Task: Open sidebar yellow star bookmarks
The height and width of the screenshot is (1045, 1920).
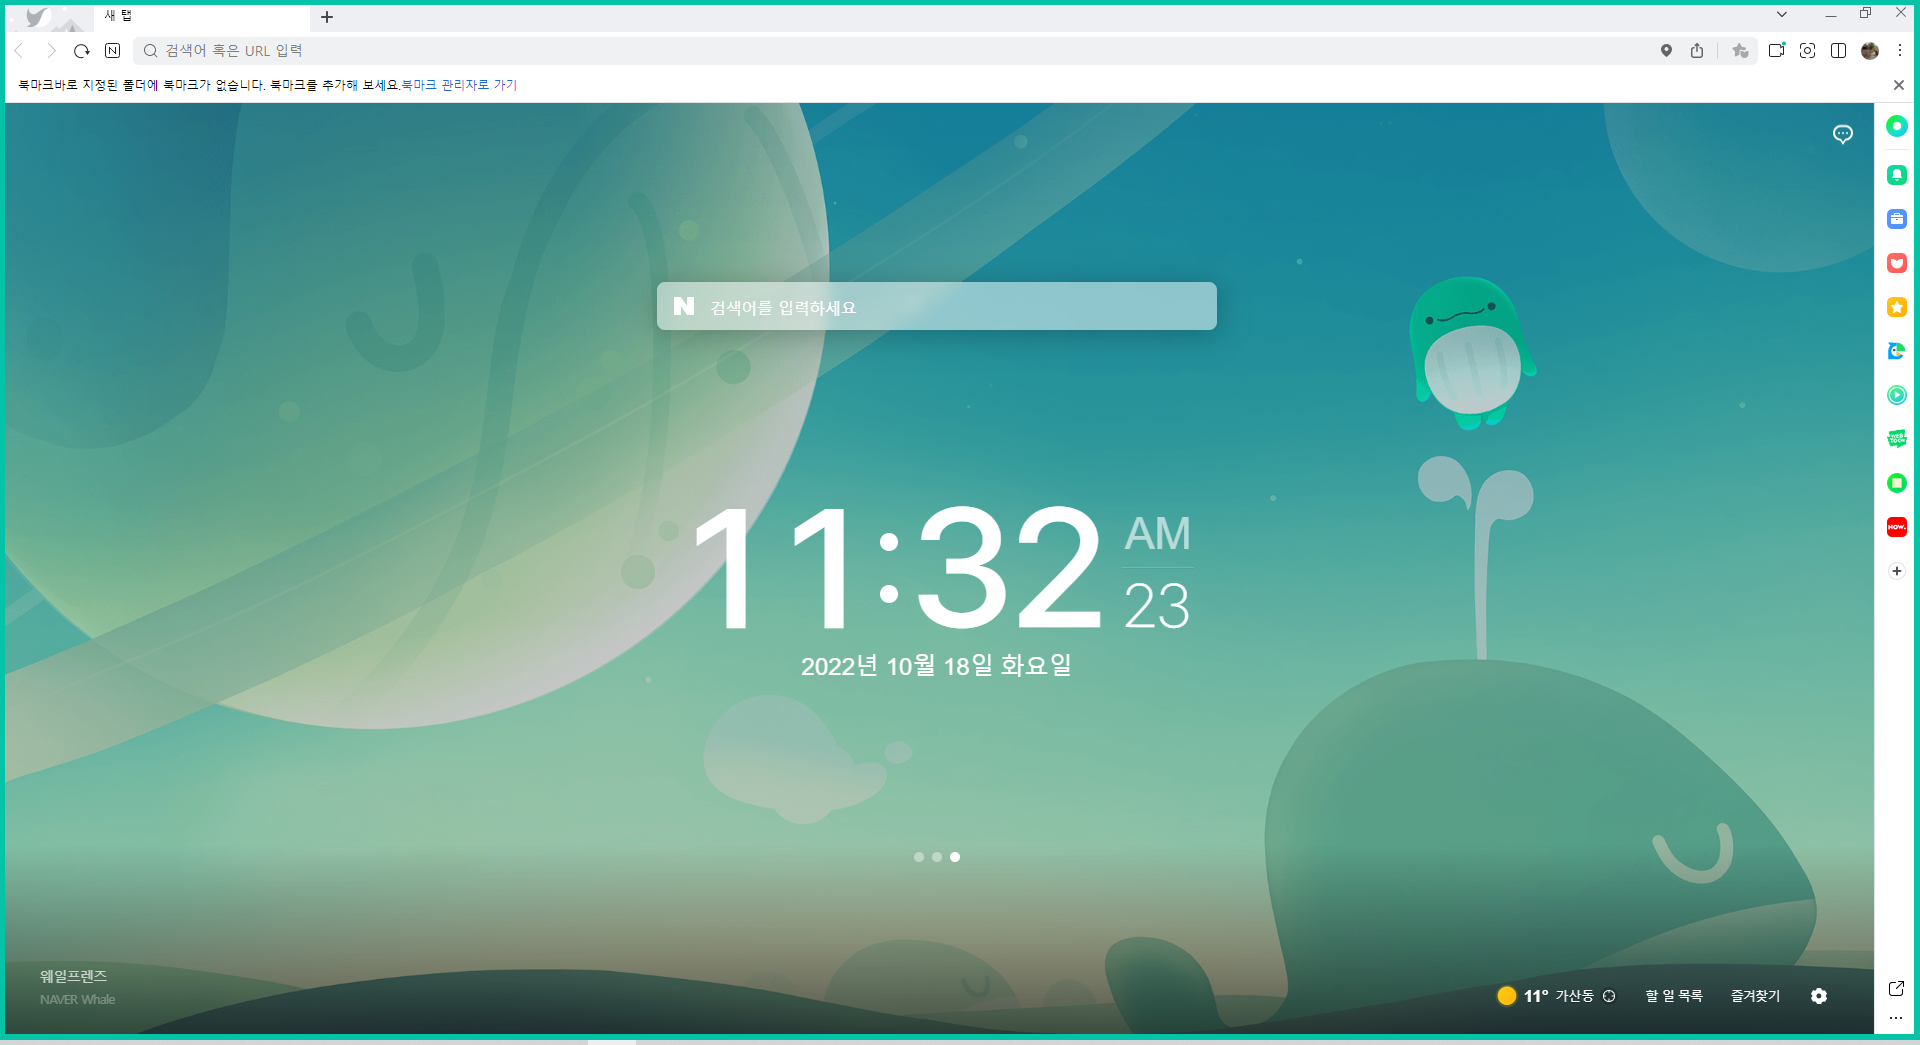Action: [x=1897, y=307]
